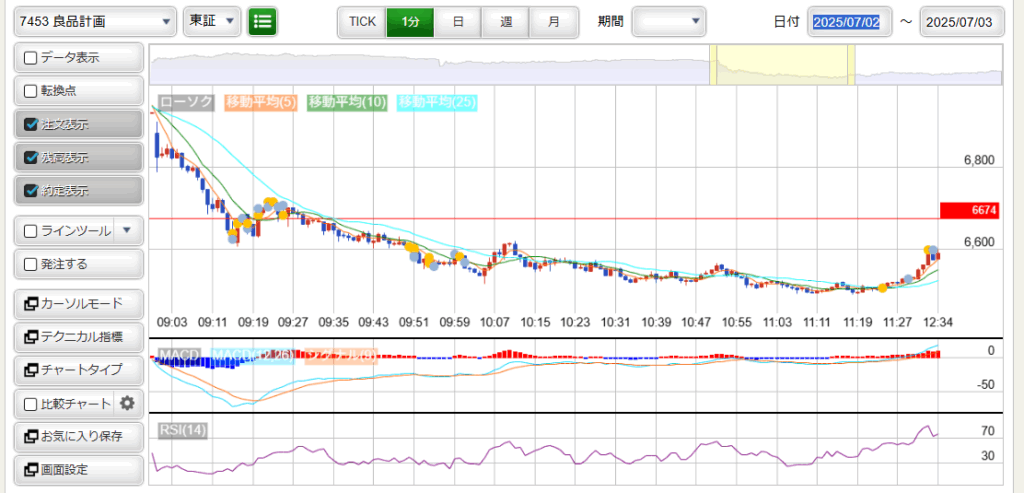The height and width of the screenshot is (493, 1024).
Task: Click the ローソク legend label
Action: click(x=186, y=102)
